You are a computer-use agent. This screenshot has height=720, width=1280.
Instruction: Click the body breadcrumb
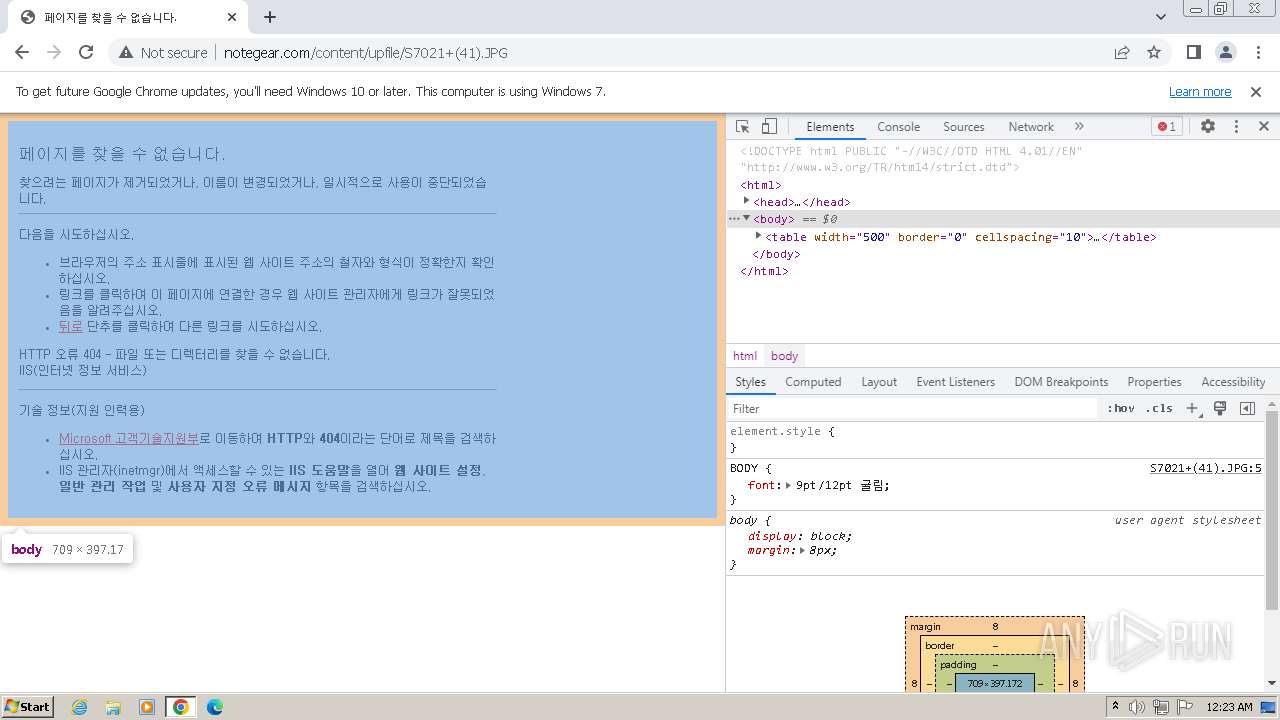(785, 356)
